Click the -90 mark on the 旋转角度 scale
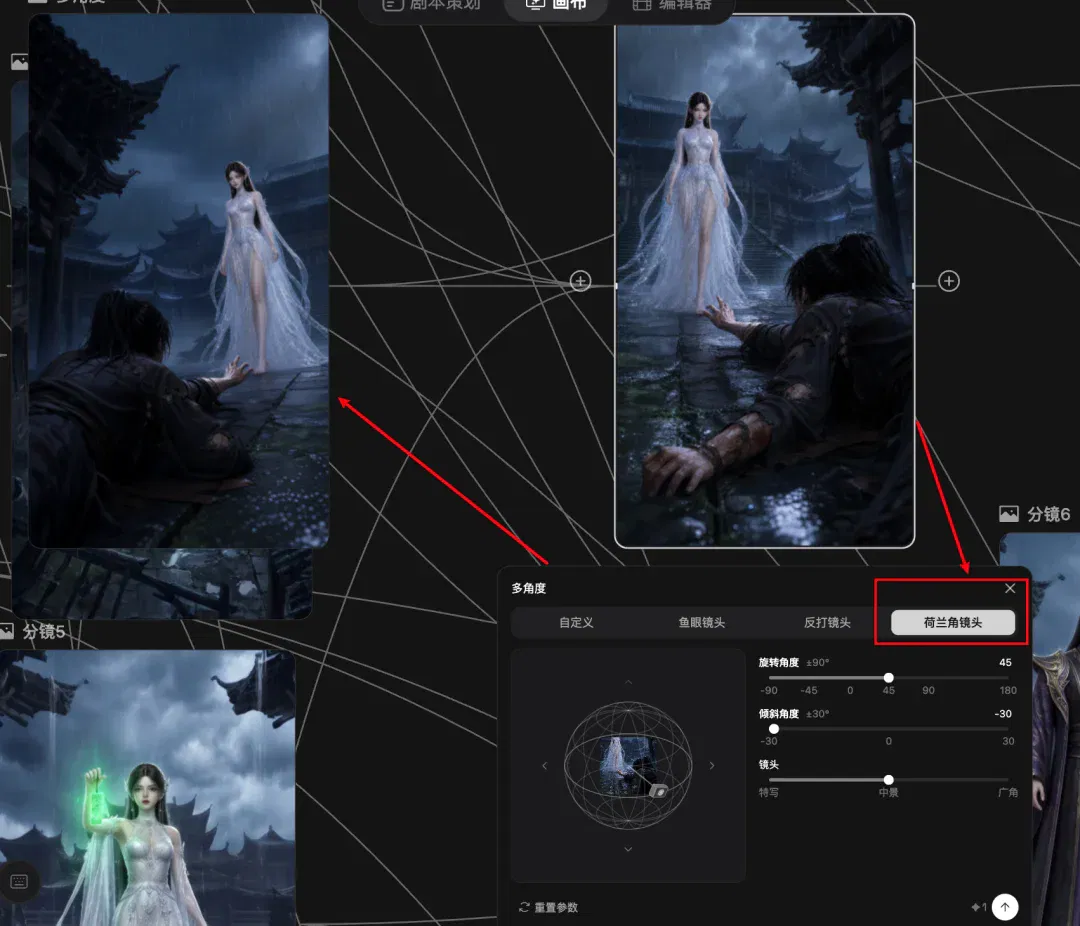 769,690
